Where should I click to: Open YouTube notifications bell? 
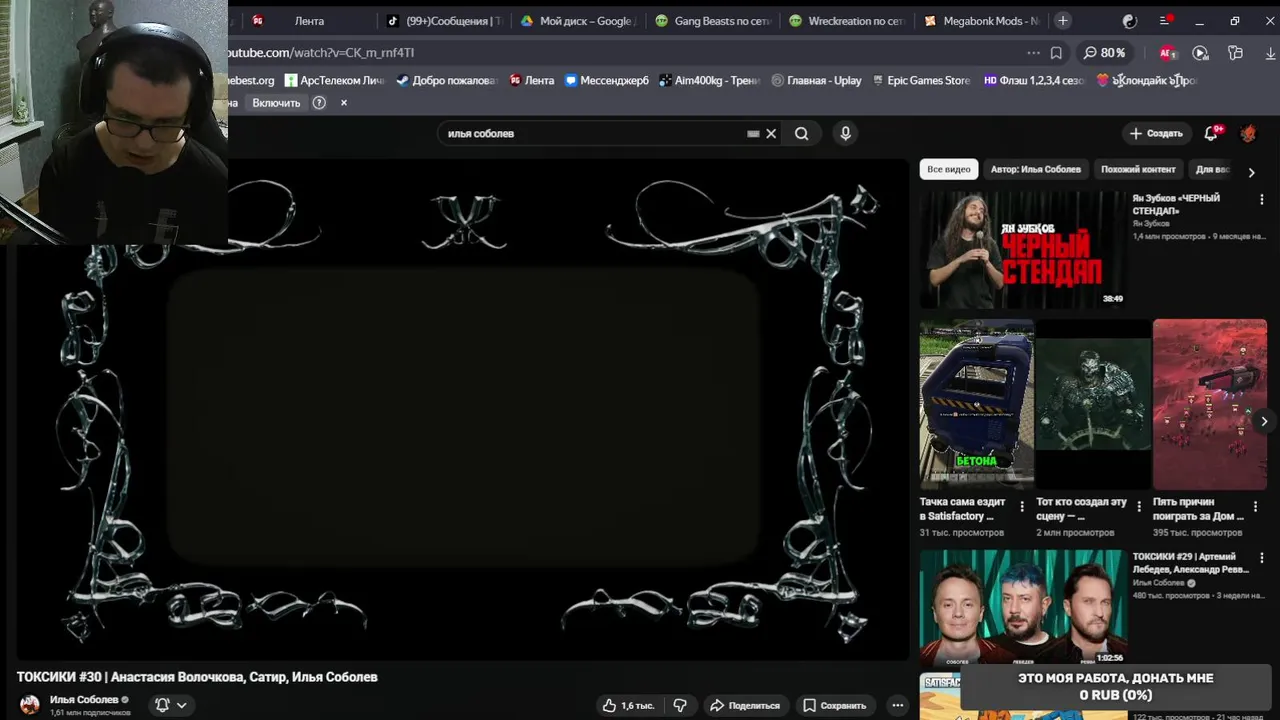[1212, 133]
